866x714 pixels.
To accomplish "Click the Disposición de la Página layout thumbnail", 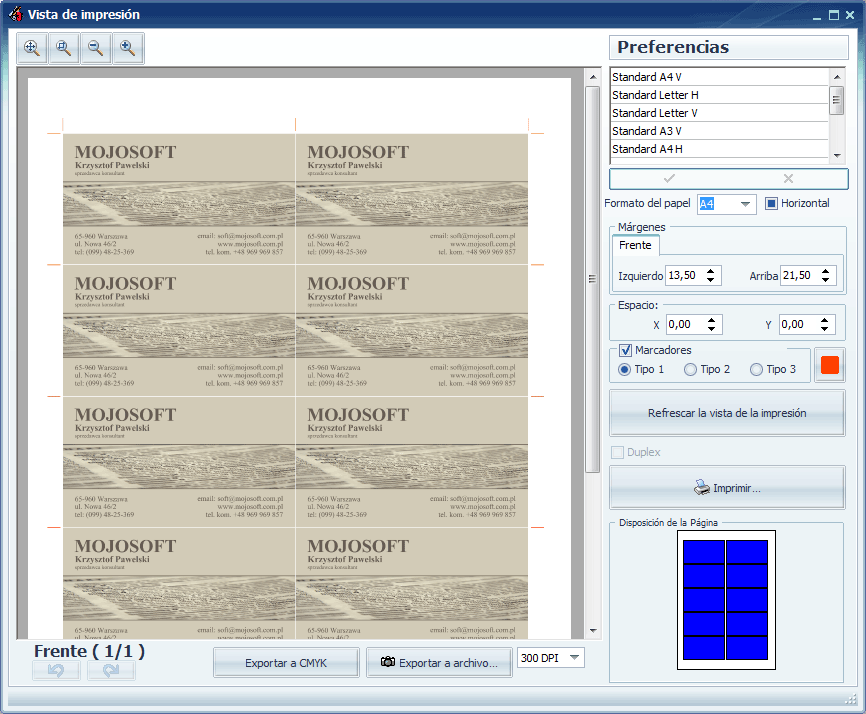I will [726, 600].
